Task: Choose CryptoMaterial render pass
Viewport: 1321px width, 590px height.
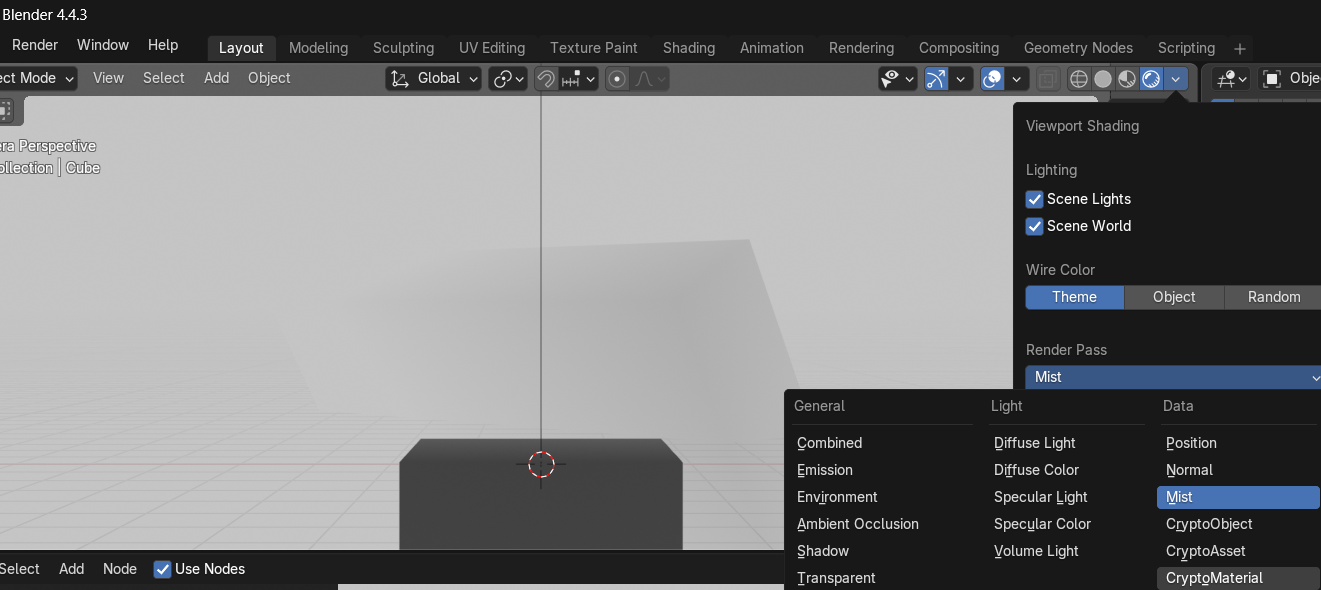Action: (x=1239, y=578)
